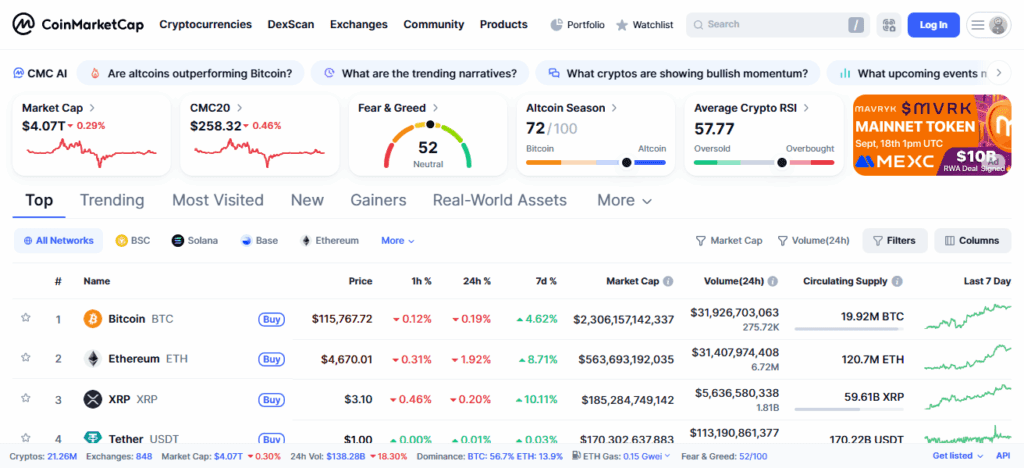Open the Columns button

pos(972,240)
